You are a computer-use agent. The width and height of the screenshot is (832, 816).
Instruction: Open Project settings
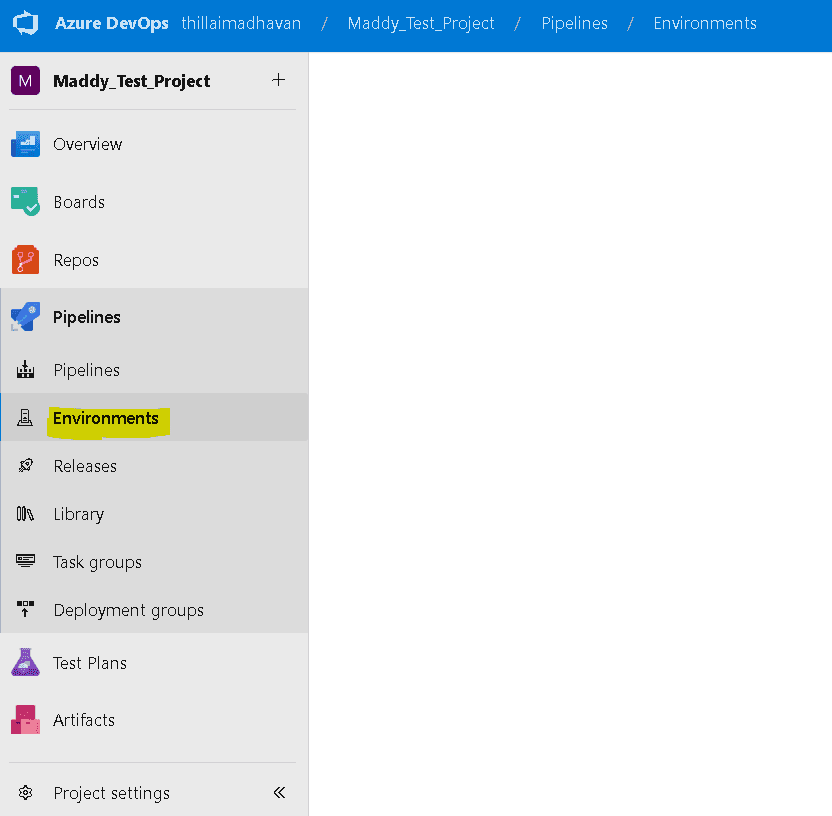coord(111,793)
